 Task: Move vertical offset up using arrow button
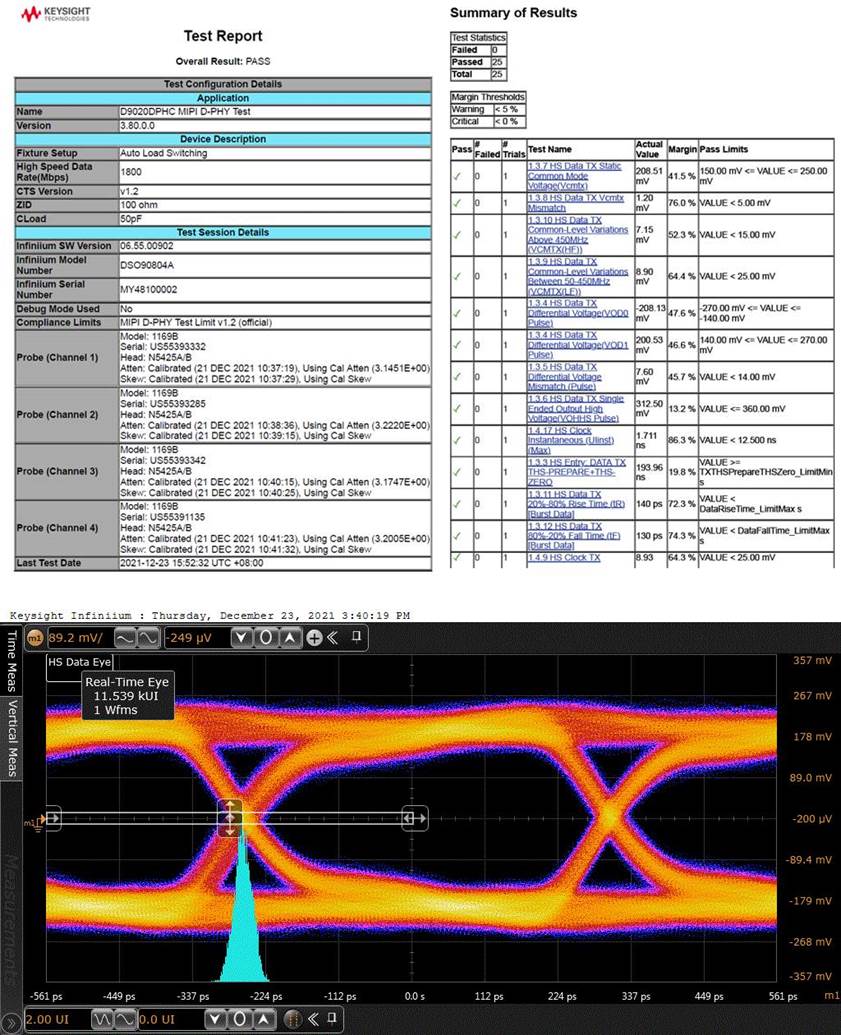click(x=289, y=638)
